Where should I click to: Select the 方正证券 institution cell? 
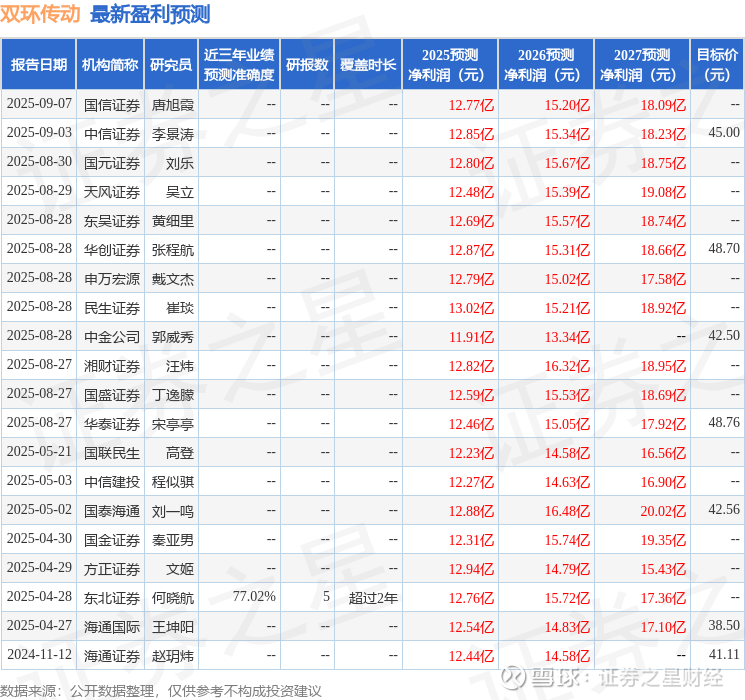112,569
